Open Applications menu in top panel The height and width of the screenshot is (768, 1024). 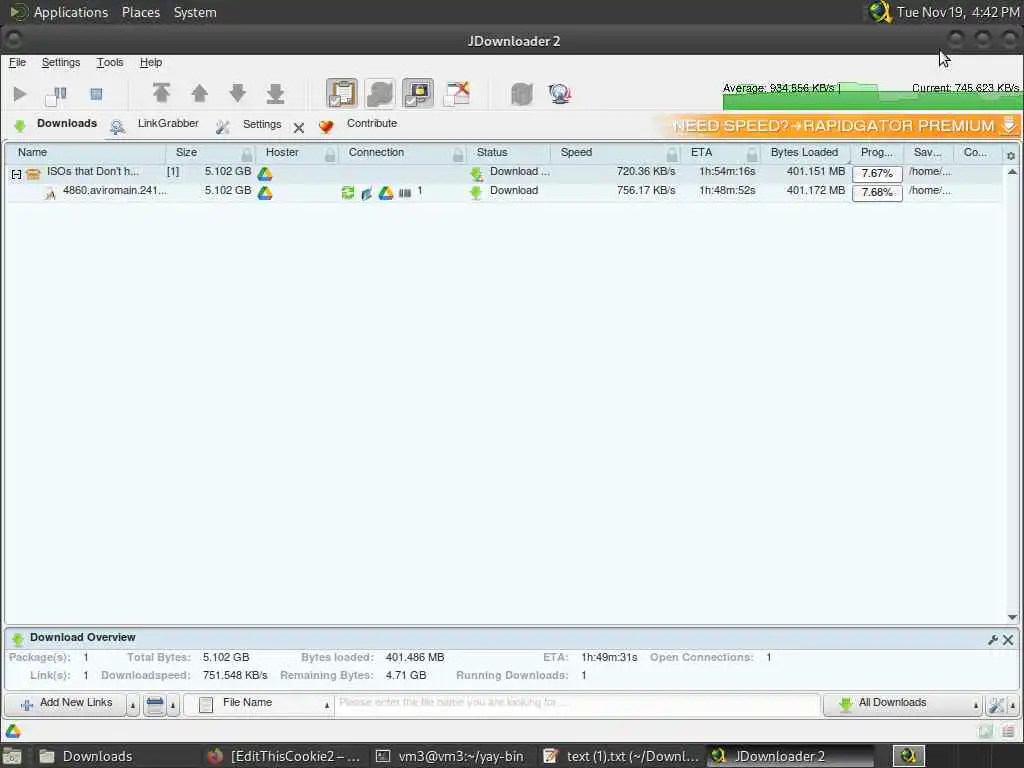click(x=71, y=12)
